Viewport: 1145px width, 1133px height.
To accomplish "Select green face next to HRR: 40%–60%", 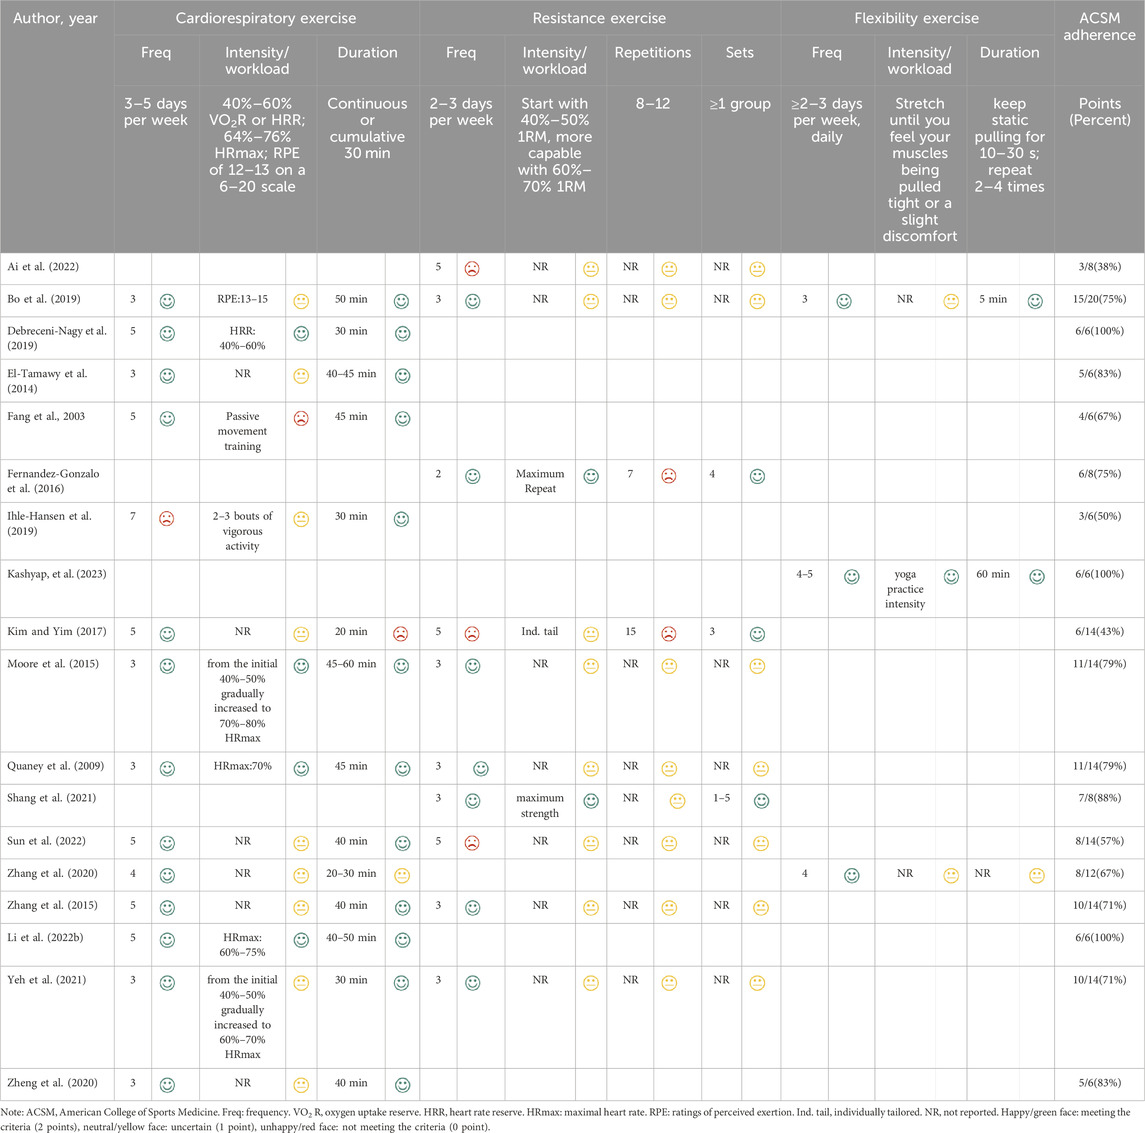I will pyautogui.click(x=301, y=334).
